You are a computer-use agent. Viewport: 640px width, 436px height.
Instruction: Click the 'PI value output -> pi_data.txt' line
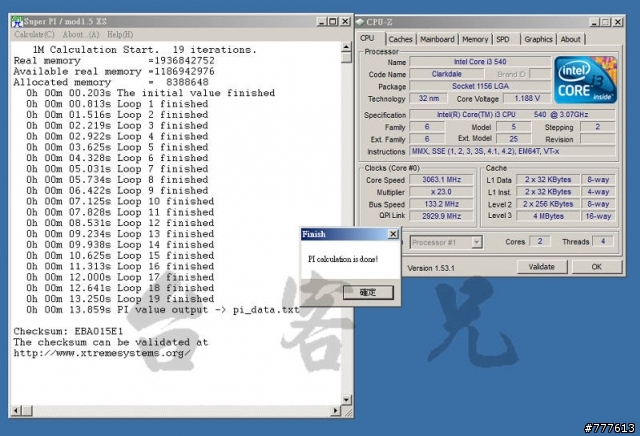[162, 310]
